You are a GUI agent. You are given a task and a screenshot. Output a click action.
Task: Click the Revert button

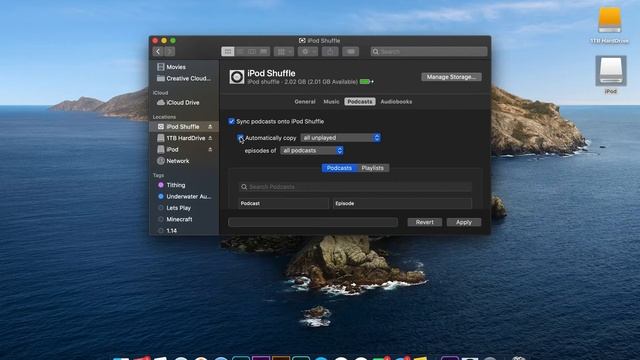424,222
